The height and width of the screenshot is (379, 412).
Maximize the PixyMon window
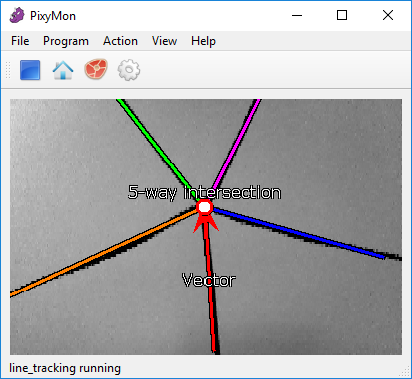(x=342, y=15)
